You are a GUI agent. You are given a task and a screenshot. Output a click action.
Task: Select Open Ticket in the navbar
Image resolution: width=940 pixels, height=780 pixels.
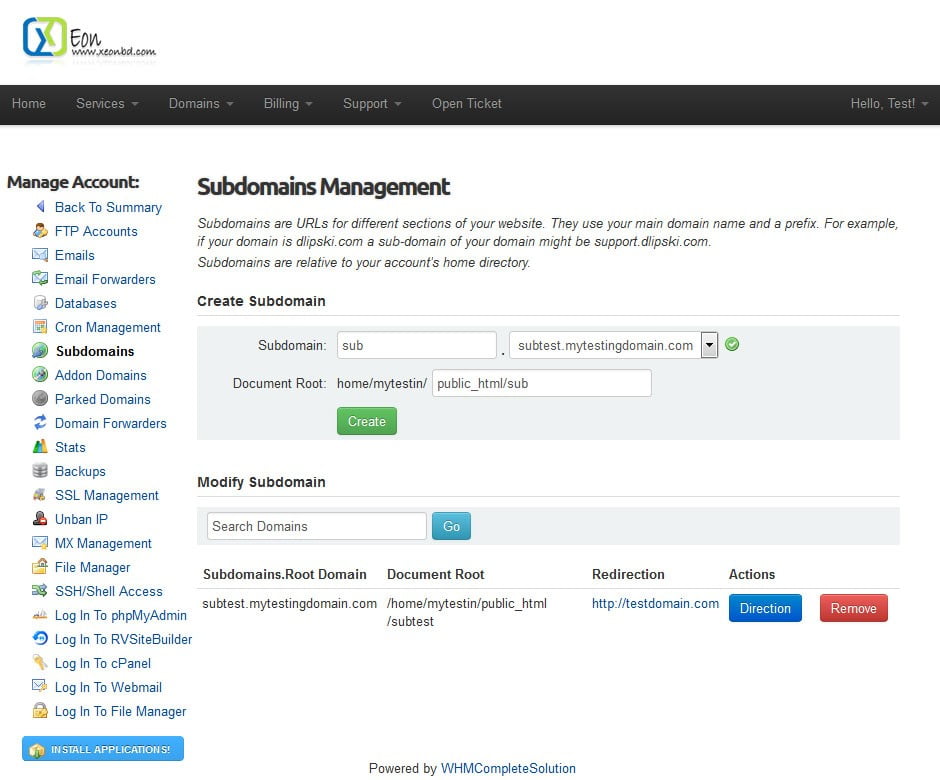466,104
